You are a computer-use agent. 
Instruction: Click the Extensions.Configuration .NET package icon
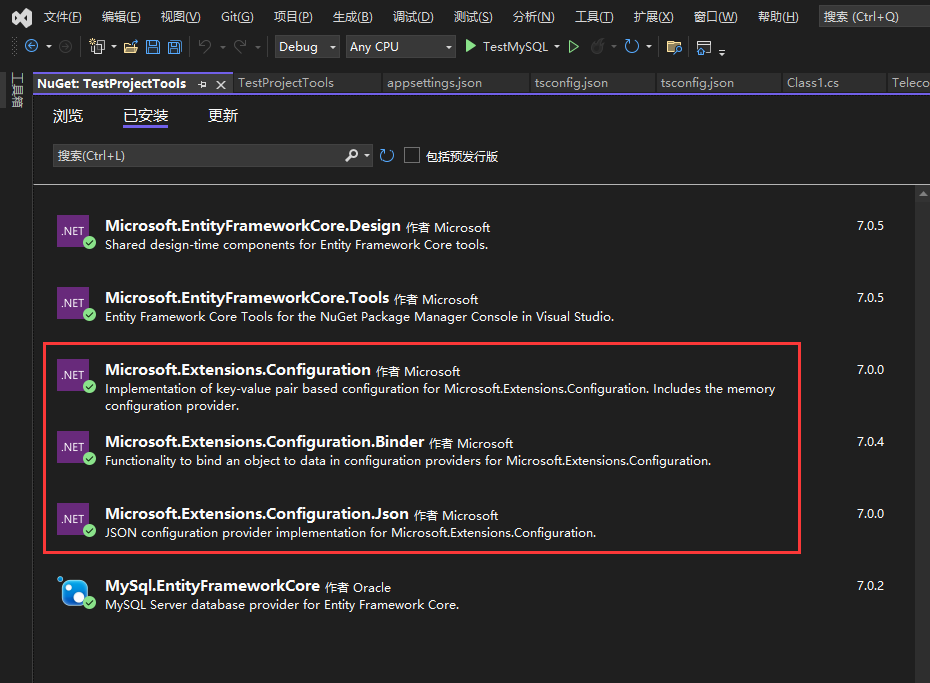click(x=74, y=375)
